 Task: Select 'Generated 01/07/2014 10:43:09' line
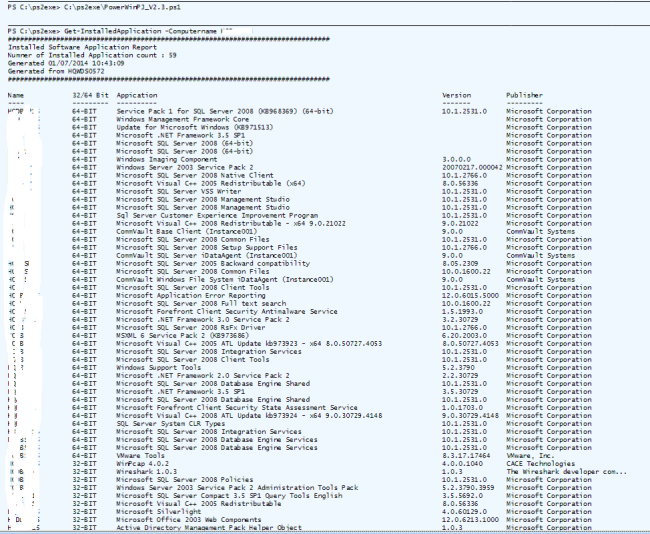(65, 63)
